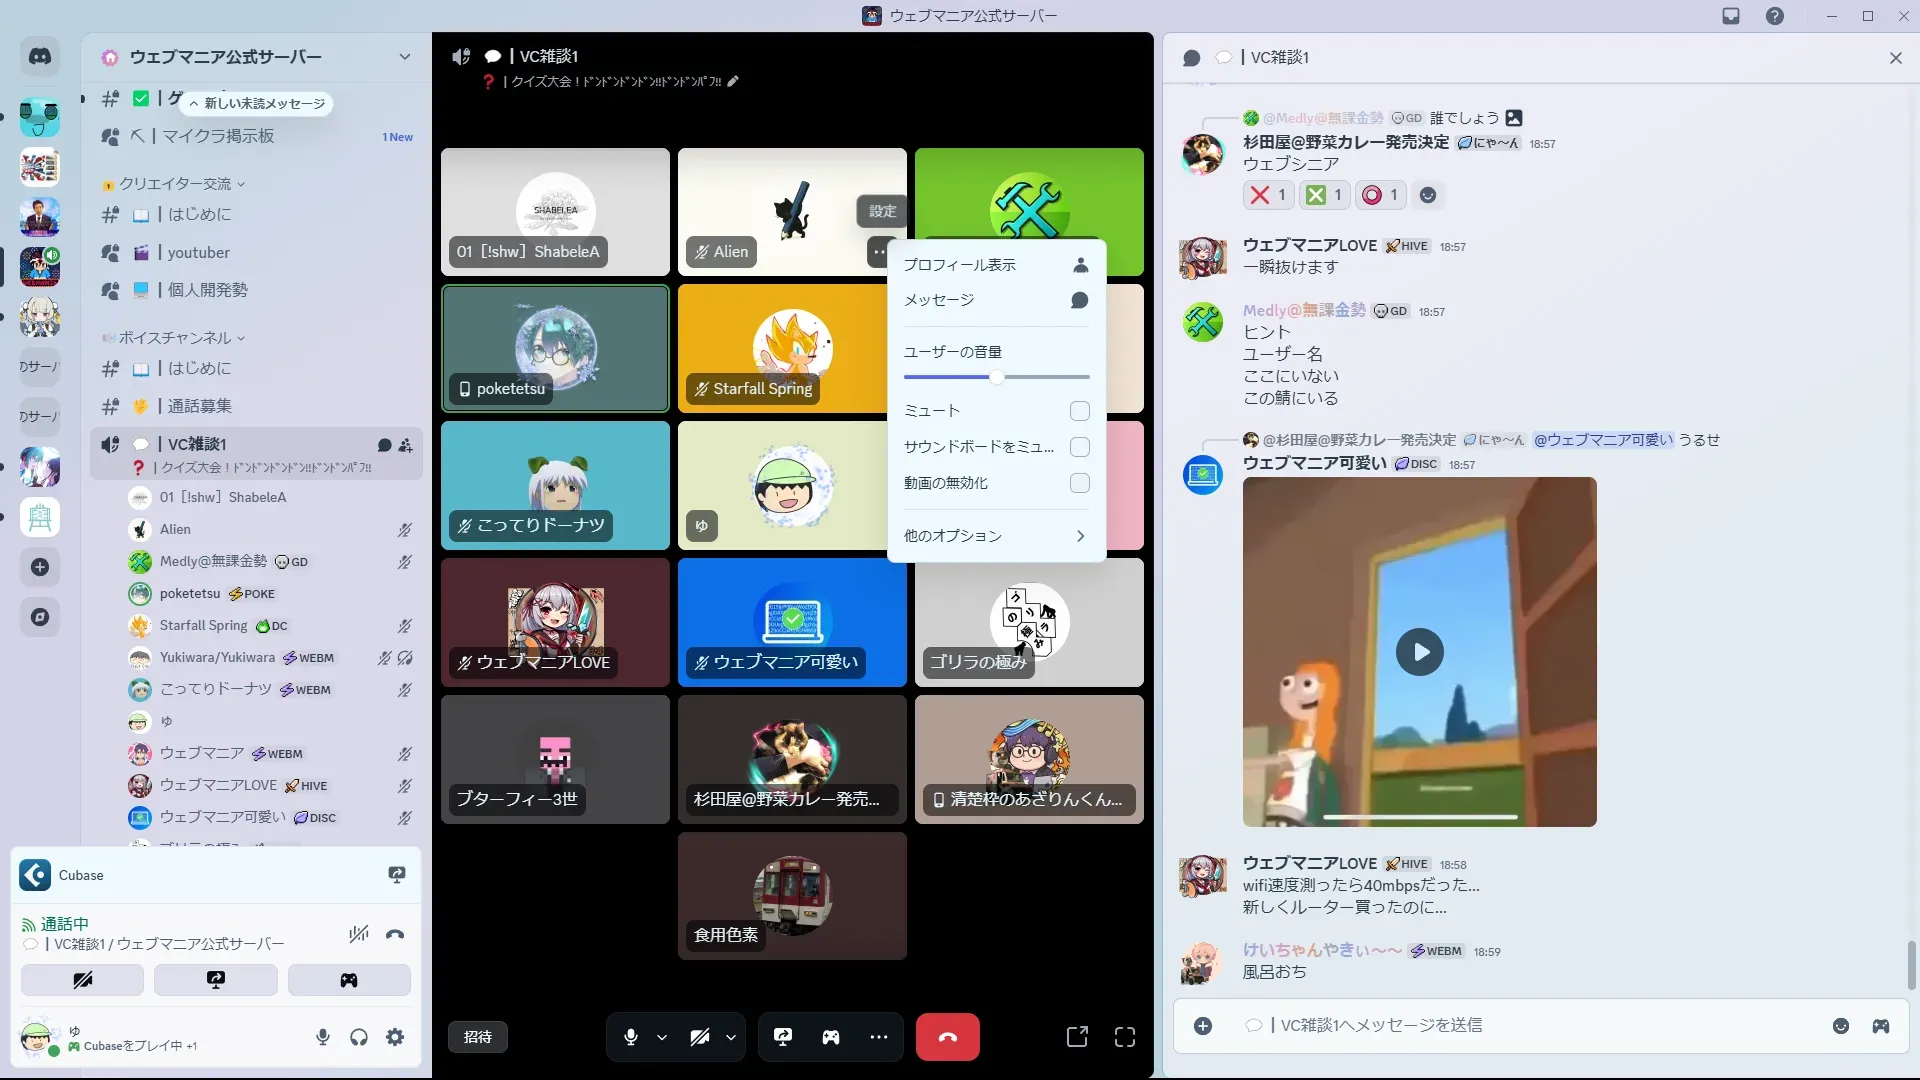Click the plus attach button in chat input
This screenshot has height=1080, width=1920.
[x=1203, y=1026]
